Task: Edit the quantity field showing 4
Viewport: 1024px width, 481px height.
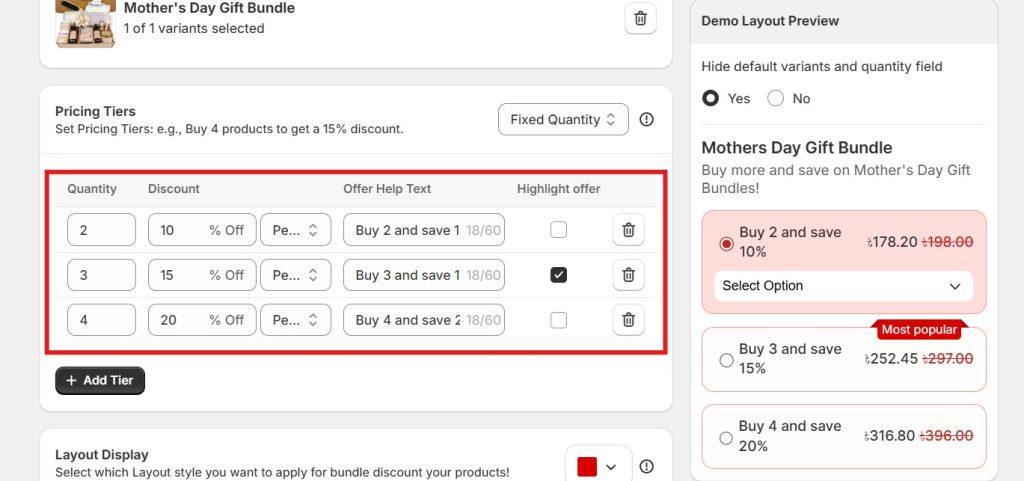Action: [101, 320]
